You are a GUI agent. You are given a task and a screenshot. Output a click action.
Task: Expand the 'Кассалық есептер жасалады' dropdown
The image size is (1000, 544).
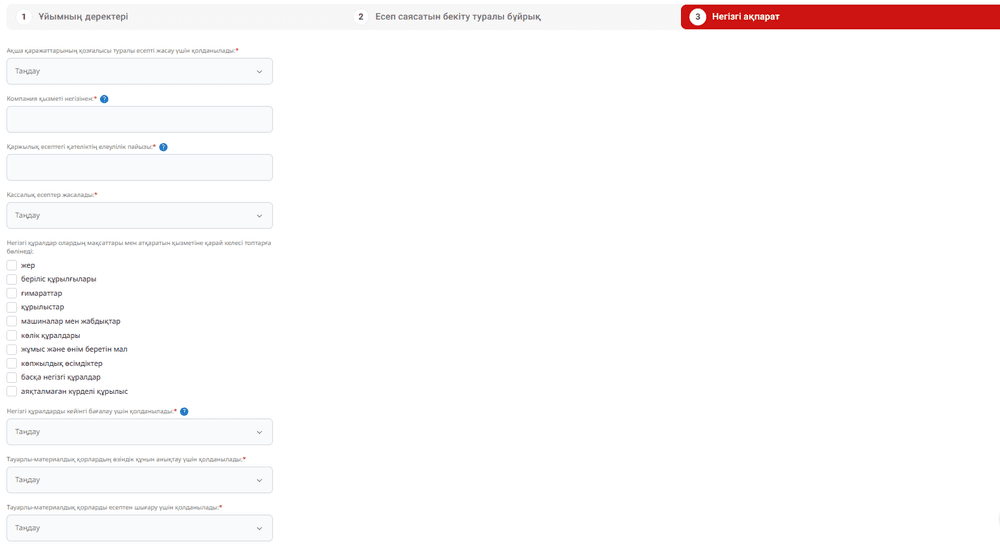coord(139,215)
